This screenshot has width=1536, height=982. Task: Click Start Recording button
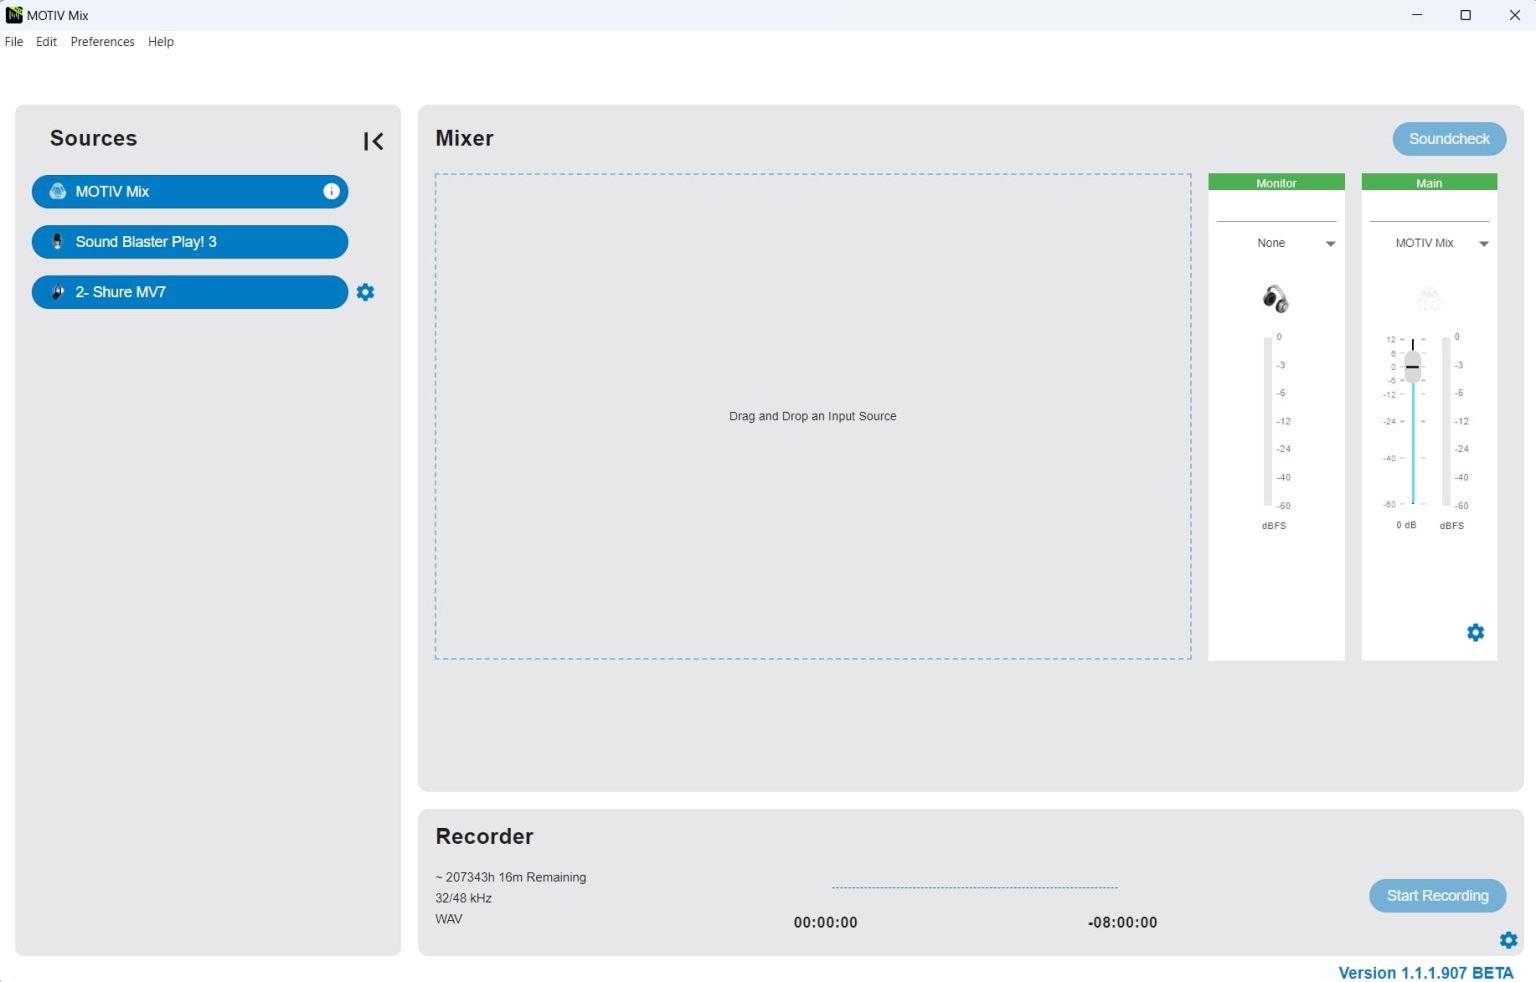[x=1437, y=896]
